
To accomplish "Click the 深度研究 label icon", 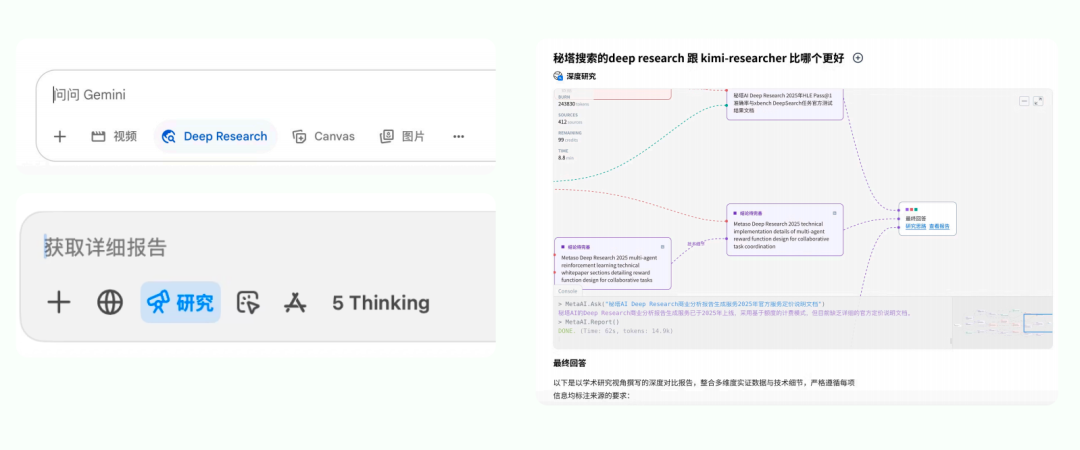I will tap(559, 76).
